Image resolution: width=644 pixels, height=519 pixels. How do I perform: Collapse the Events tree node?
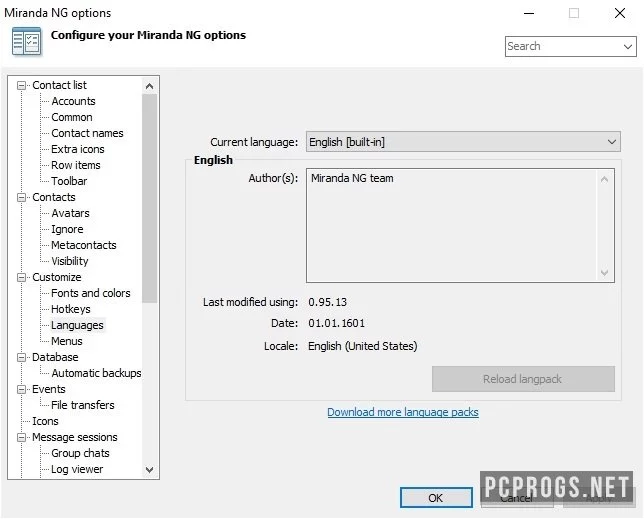(x=21, y=389)
